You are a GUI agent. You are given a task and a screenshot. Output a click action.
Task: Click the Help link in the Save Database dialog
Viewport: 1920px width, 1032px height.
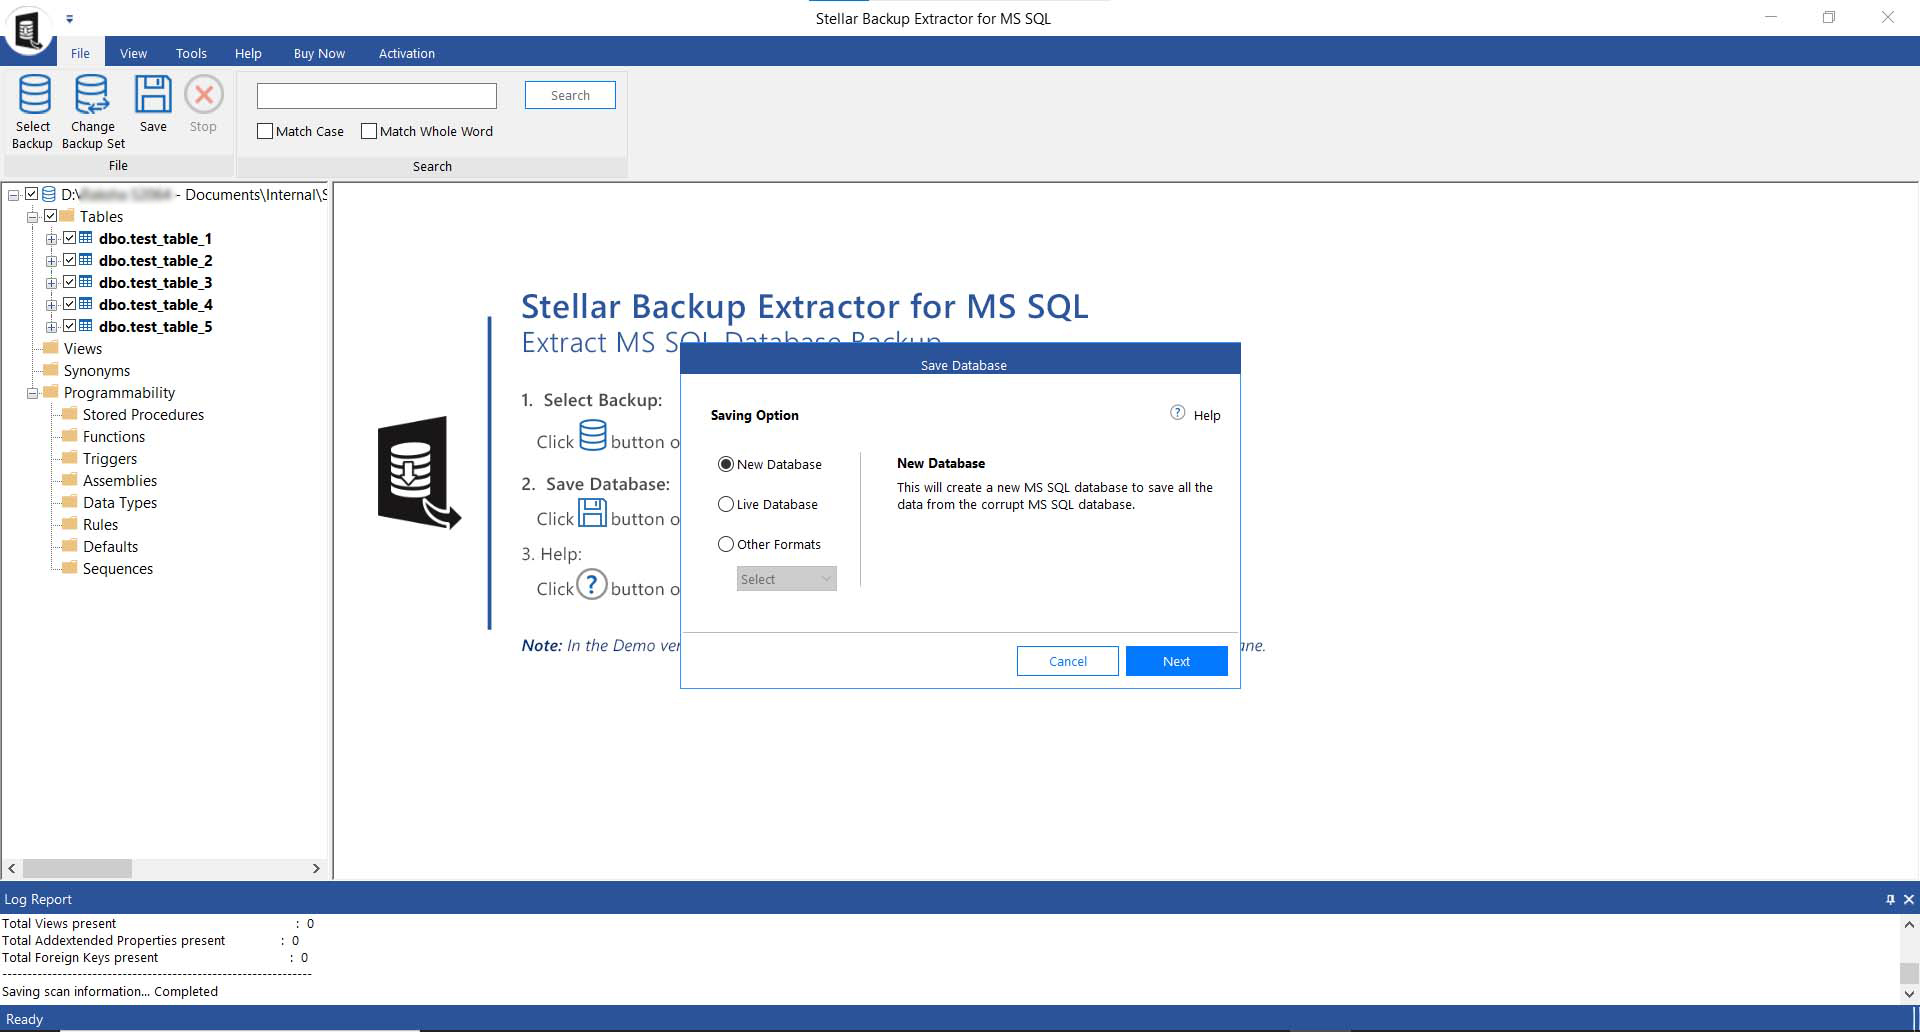coord(1206,415)
